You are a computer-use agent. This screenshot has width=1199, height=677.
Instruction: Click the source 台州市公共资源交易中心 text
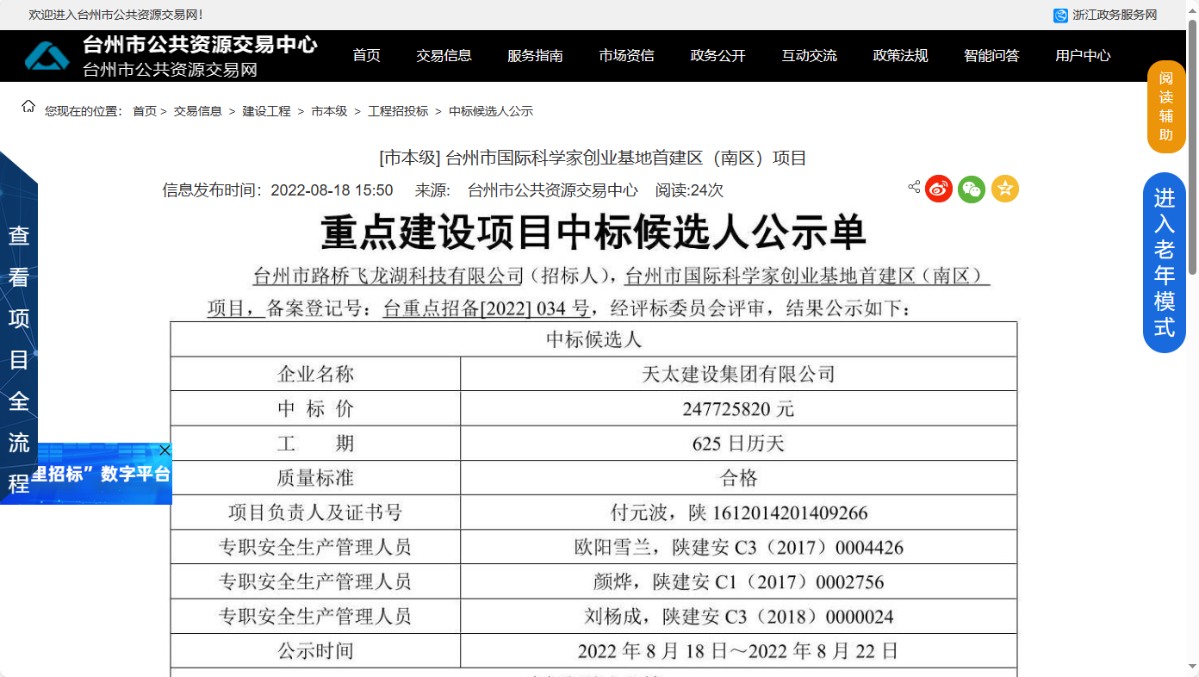pos(552,190)
